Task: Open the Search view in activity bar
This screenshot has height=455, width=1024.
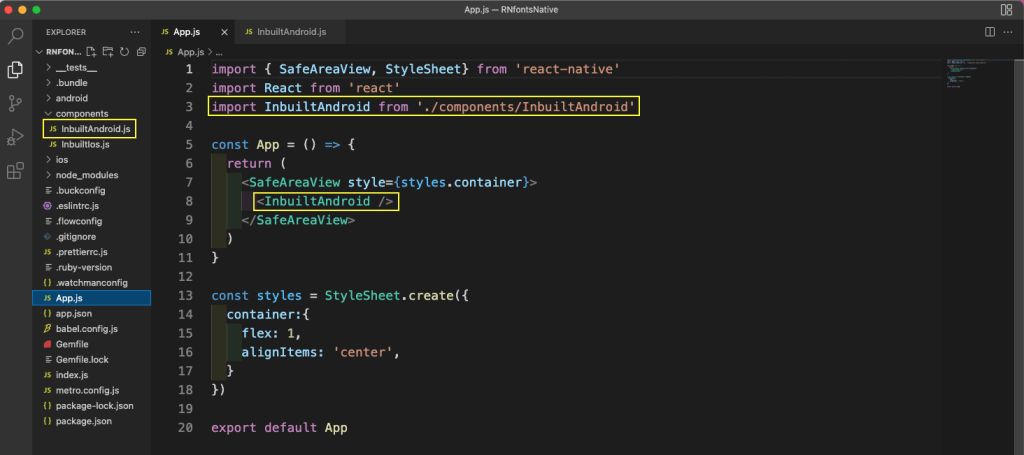Action: (16, 37)
